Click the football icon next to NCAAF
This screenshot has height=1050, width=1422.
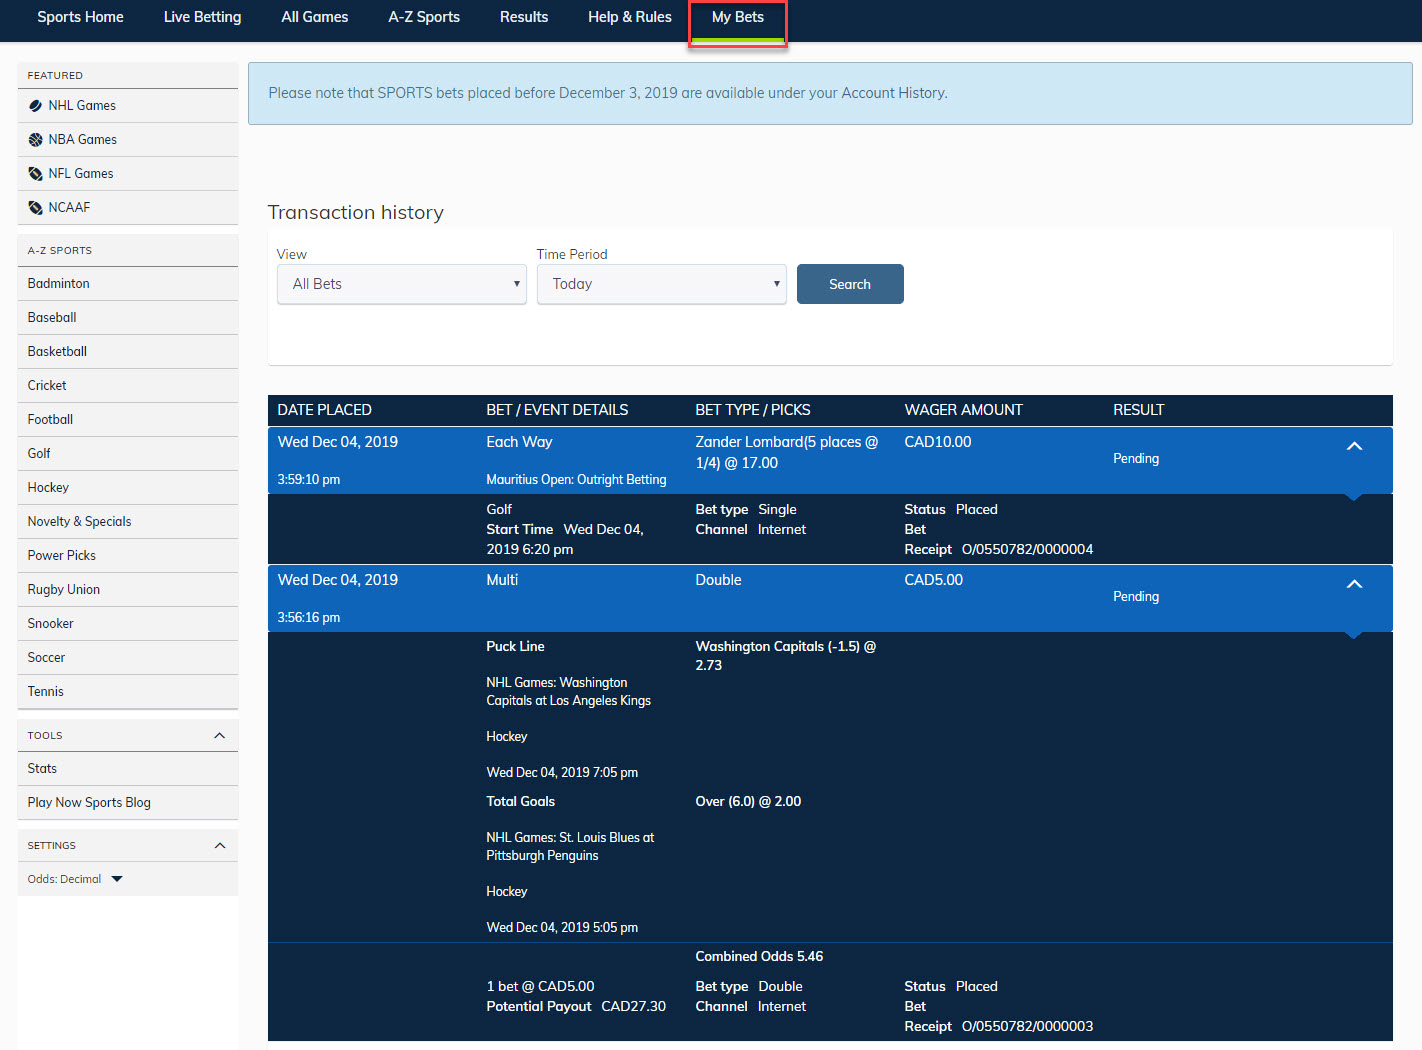(x=35, y=207)
